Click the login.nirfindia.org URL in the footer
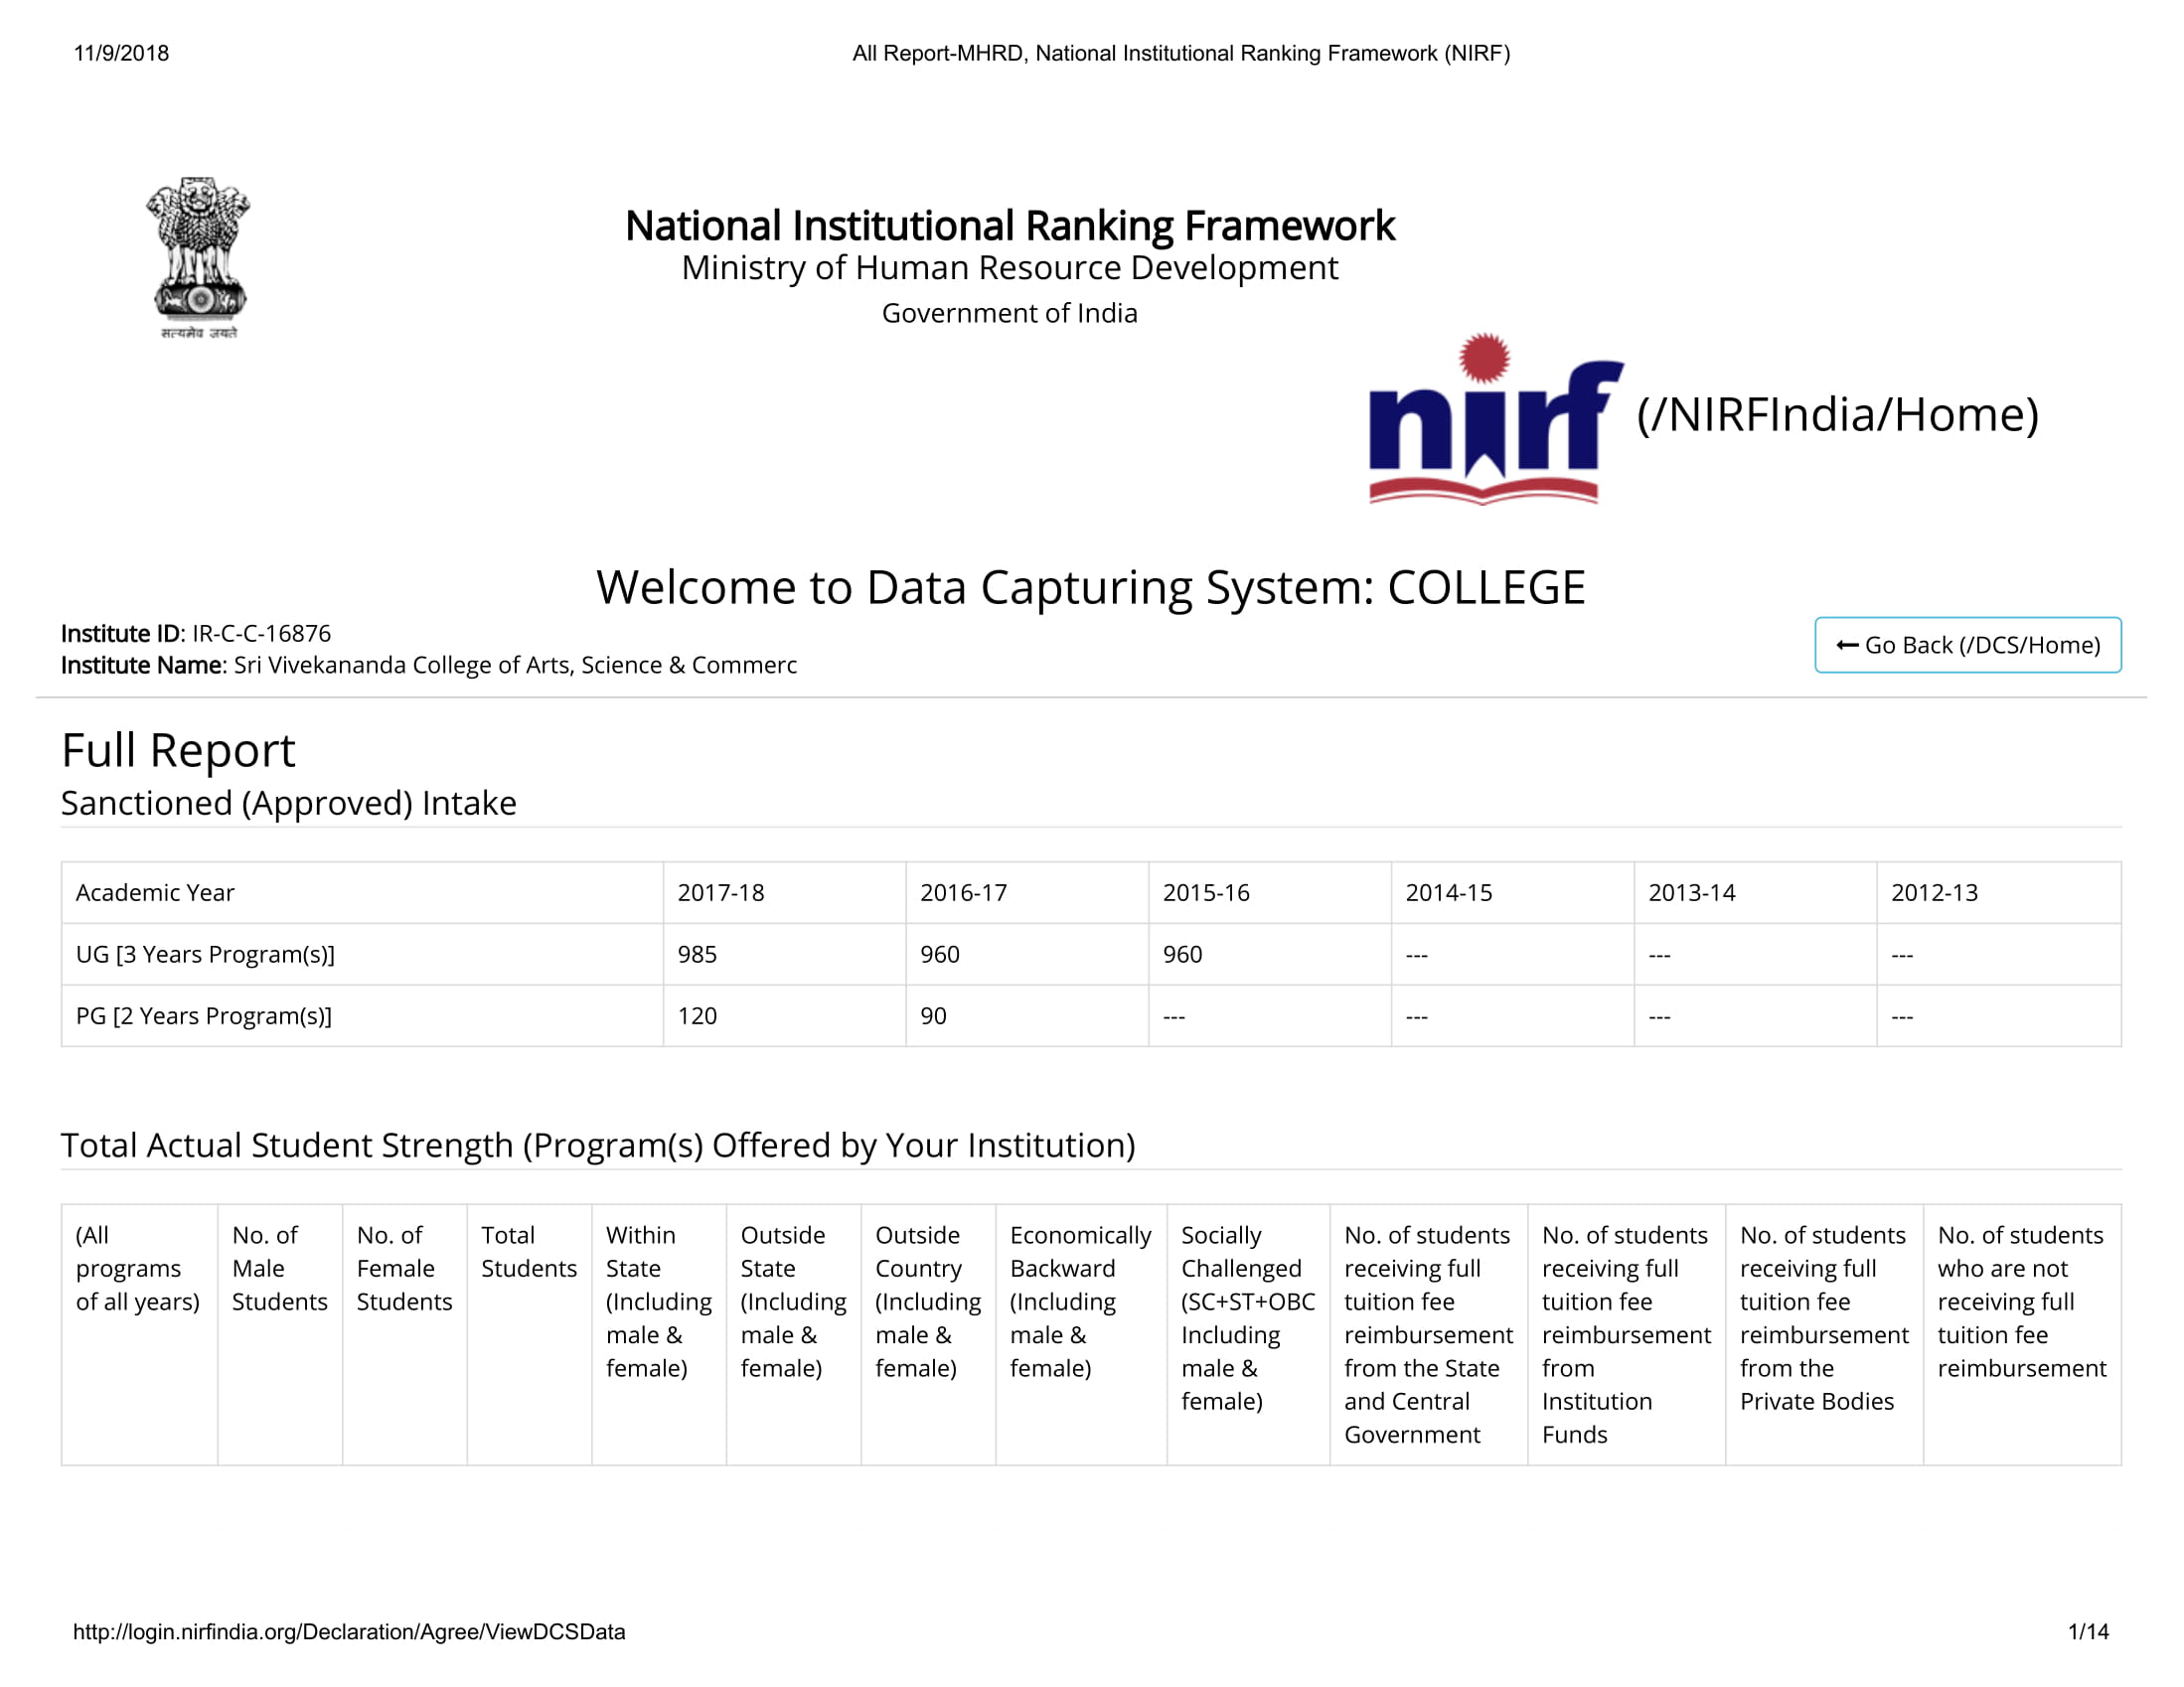Viewport: 2184px width, 1687px height. (349, 1631)
